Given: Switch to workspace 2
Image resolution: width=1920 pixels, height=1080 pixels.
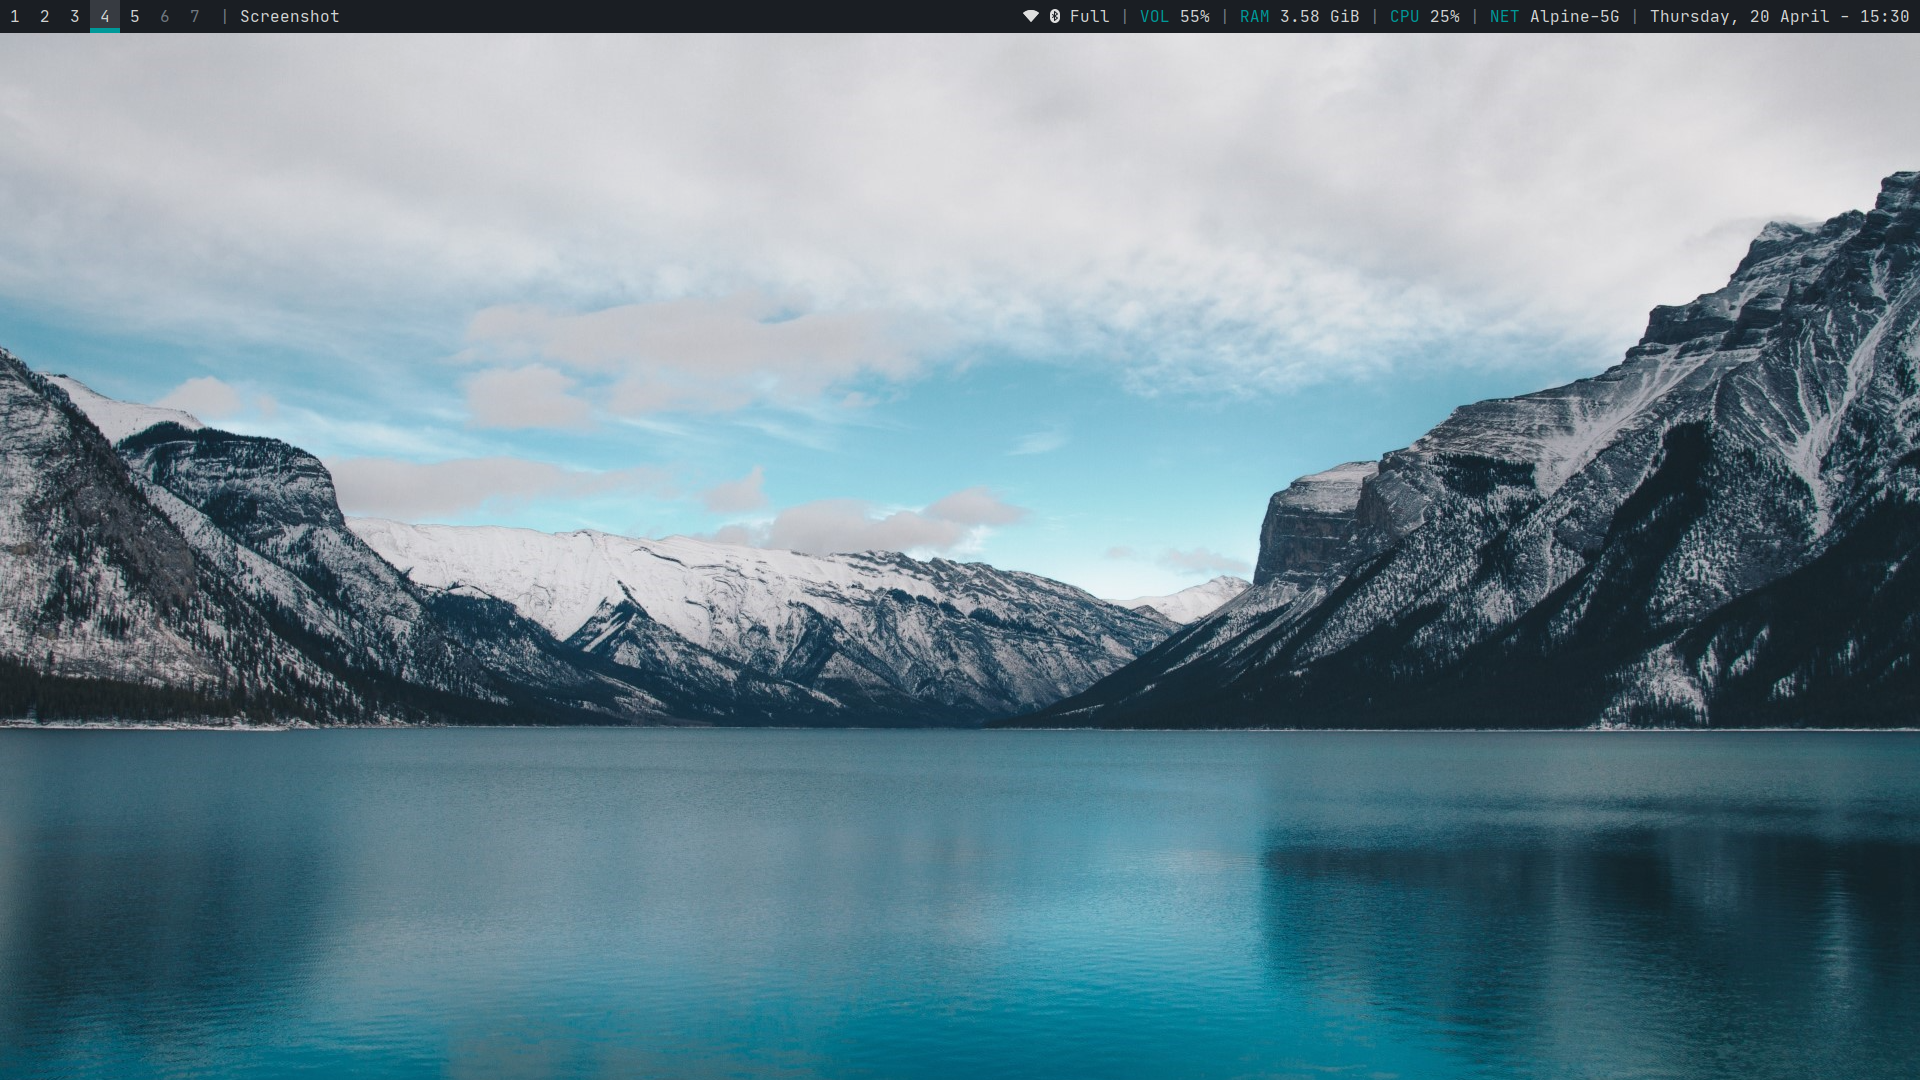Looking at the screenshot, I should point(45,16).
